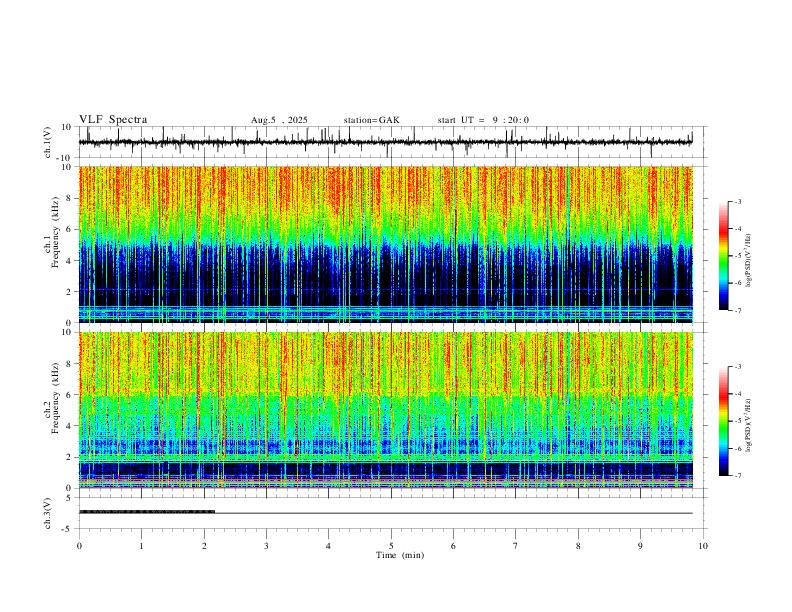The height and width of the screenshot is (612, 792).
Task: Click the "-7" tick on ch.2 color bar
Action: [737, 475]
